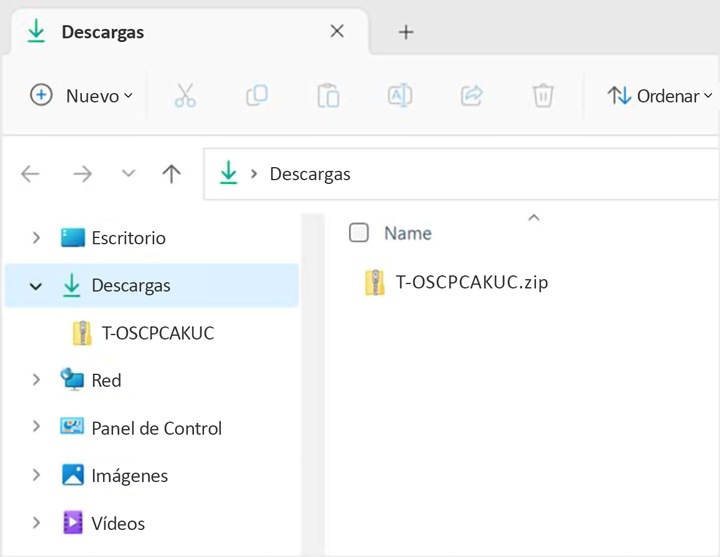
Task: Select Red in the navigation pane
Action: (106, 380)
